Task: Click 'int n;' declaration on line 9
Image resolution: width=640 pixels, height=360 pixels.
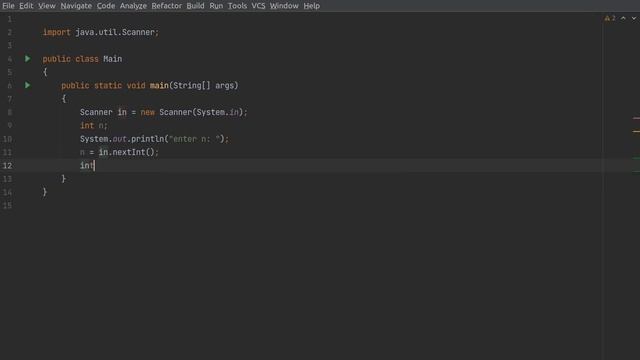Action: coord(94,125)
